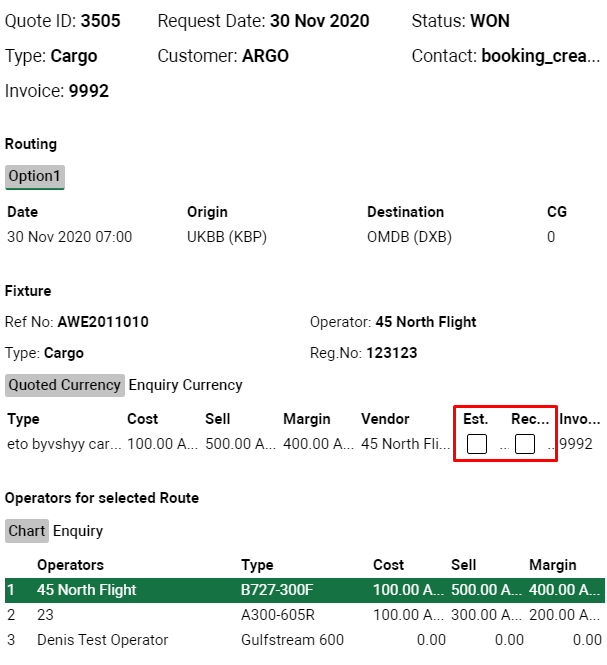The height and width of the screenshot is (665, 607).
Task: Select the Denis Test Operator row
Action: (x=102, y=640)
